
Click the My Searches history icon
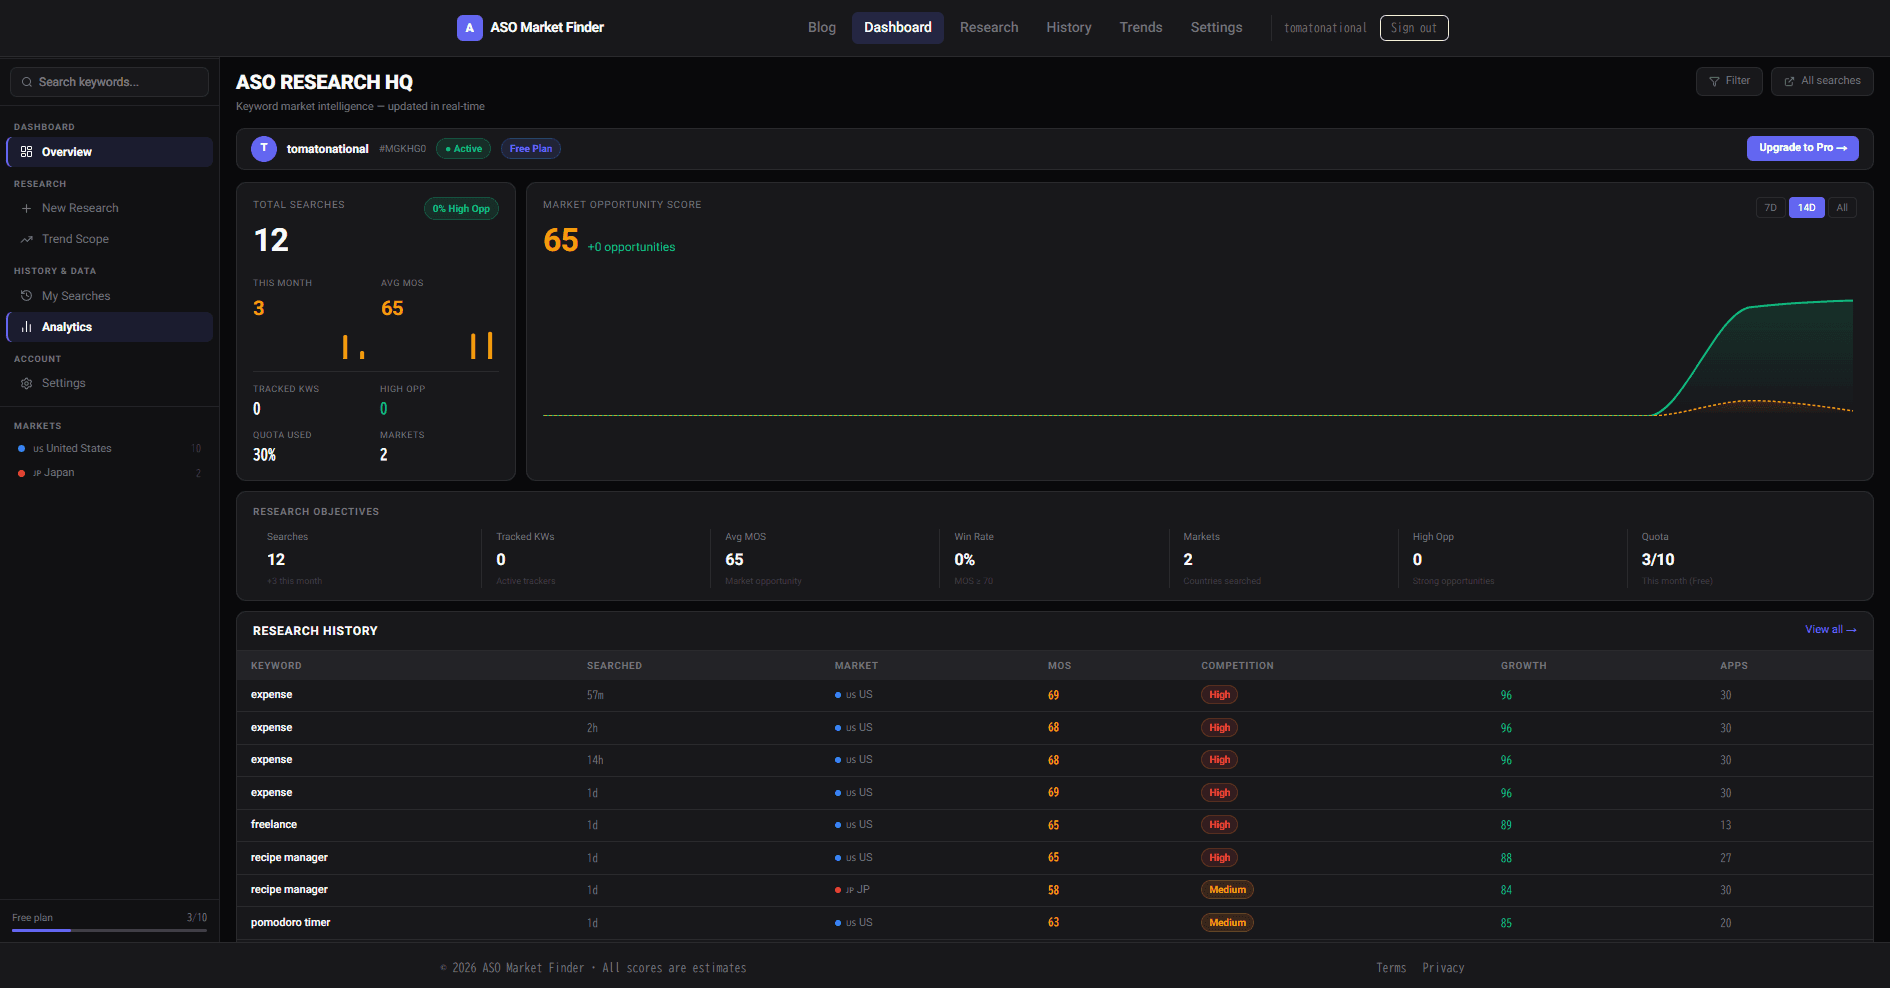(x=27, y=296)
